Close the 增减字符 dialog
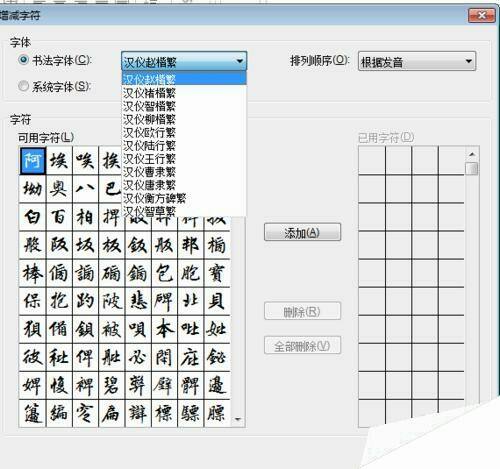 click(481, 15)
